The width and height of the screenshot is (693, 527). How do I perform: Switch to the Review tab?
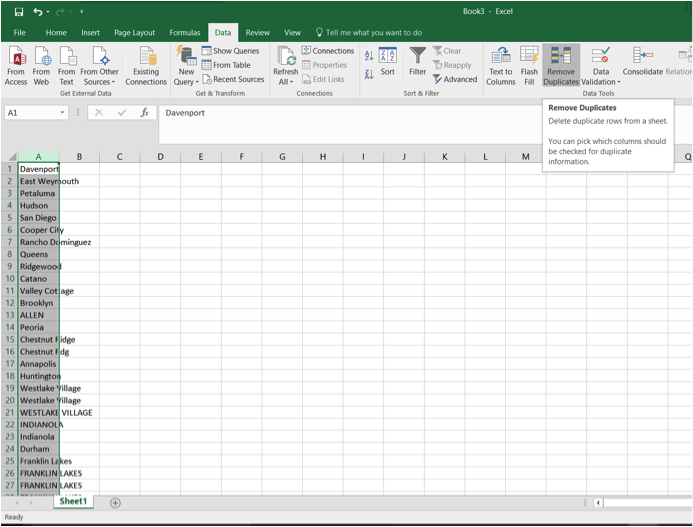(x=258, y=33)
